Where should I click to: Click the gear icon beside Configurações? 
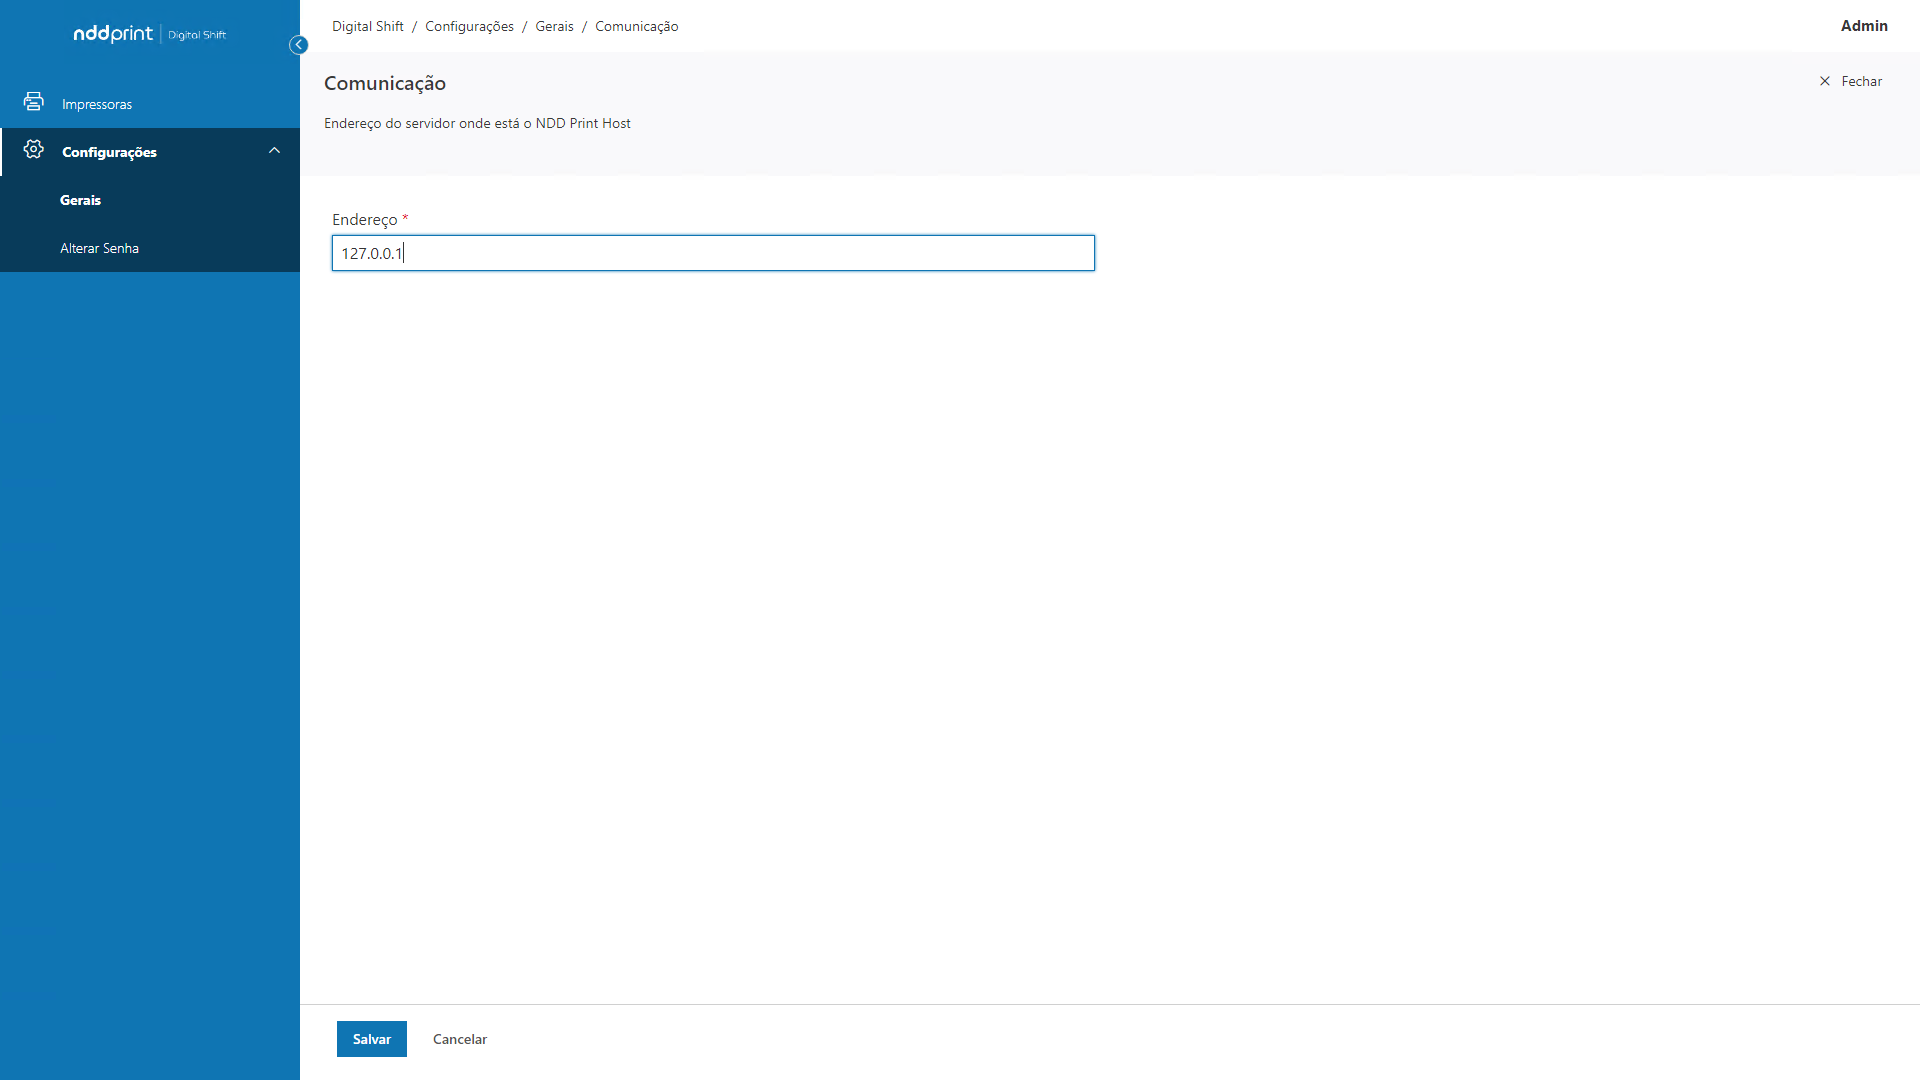point(34,150)
